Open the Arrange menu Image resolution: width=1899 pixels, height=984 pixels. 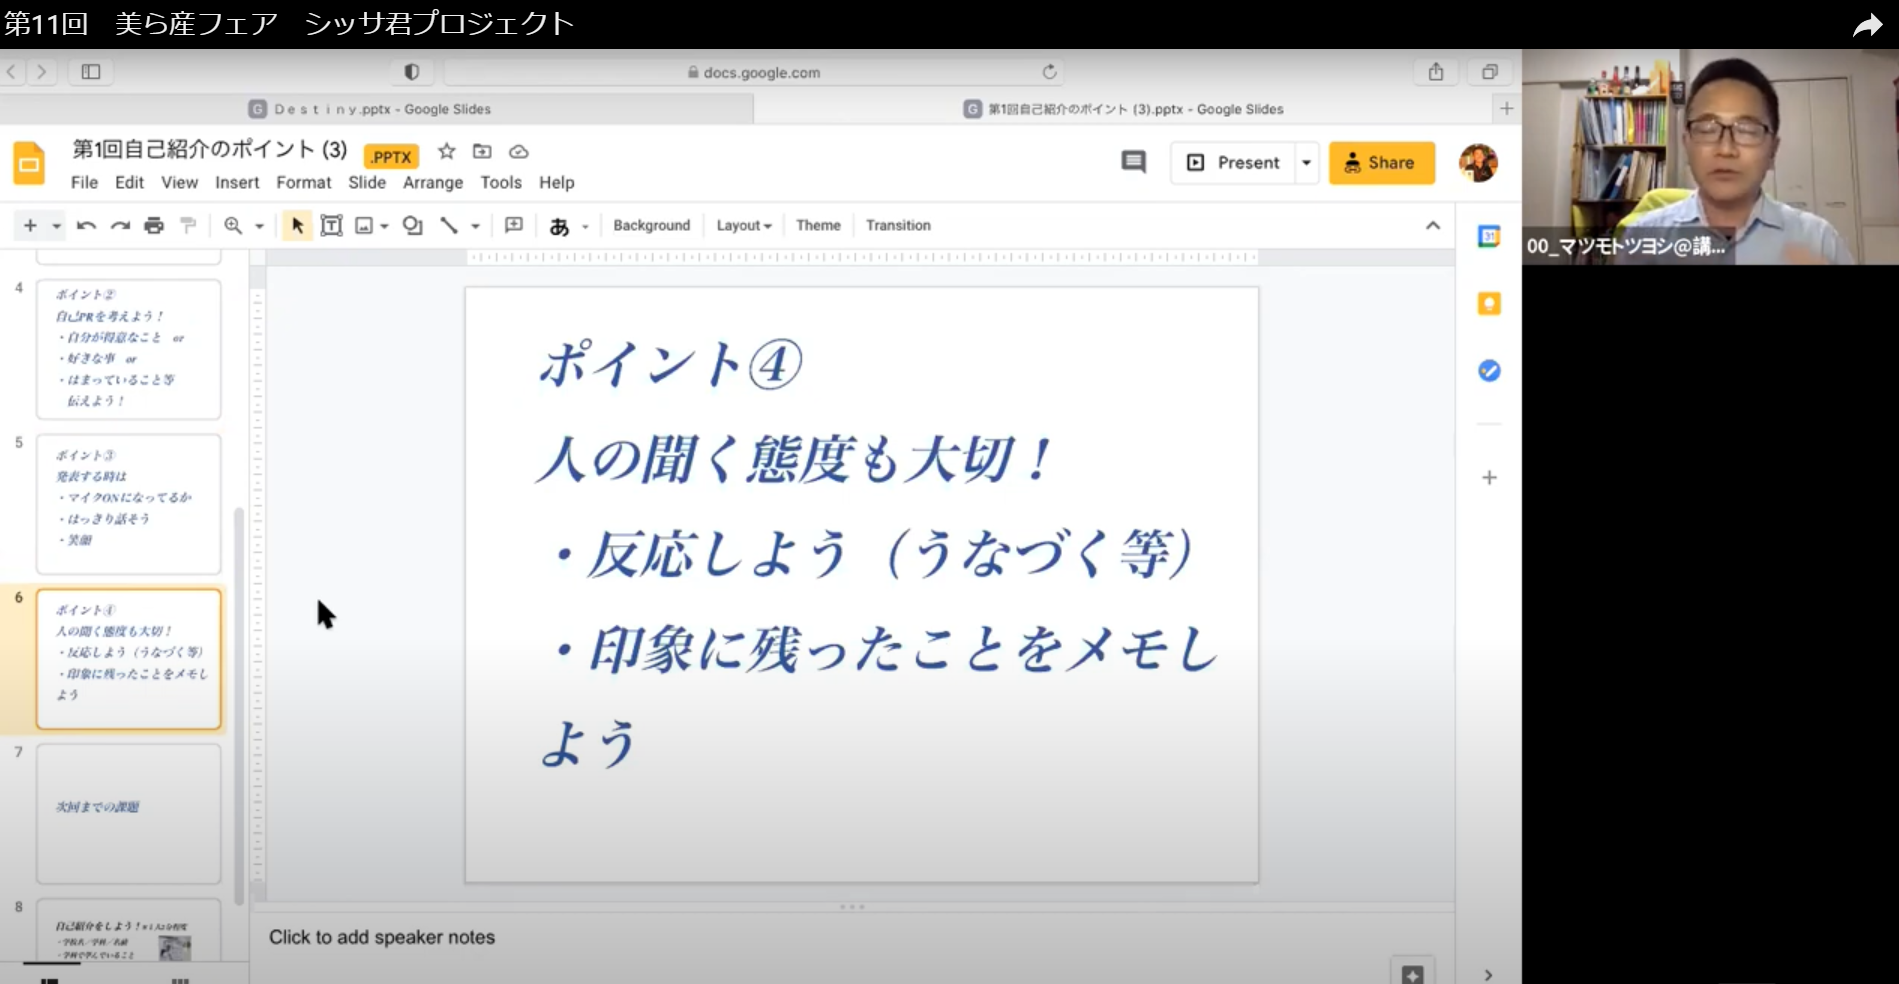tap(433, 183)
